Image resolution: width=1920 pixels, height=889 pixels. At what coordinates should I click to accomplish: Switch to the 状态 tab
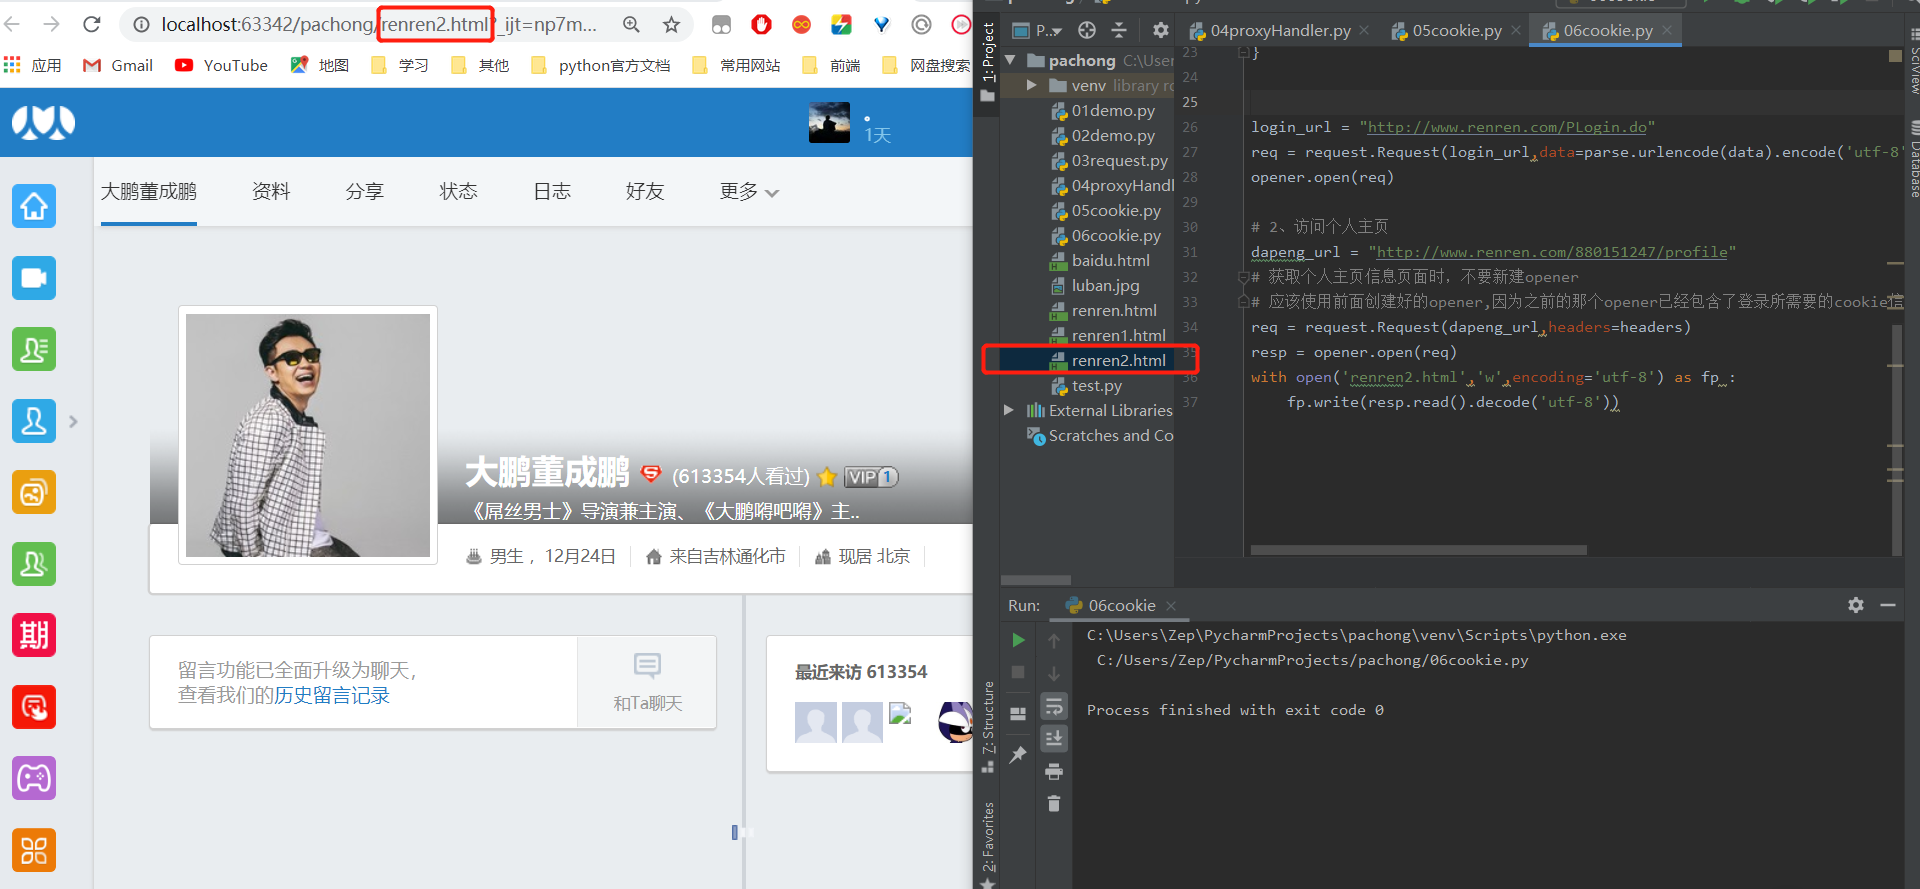click(x=458, y=191)
